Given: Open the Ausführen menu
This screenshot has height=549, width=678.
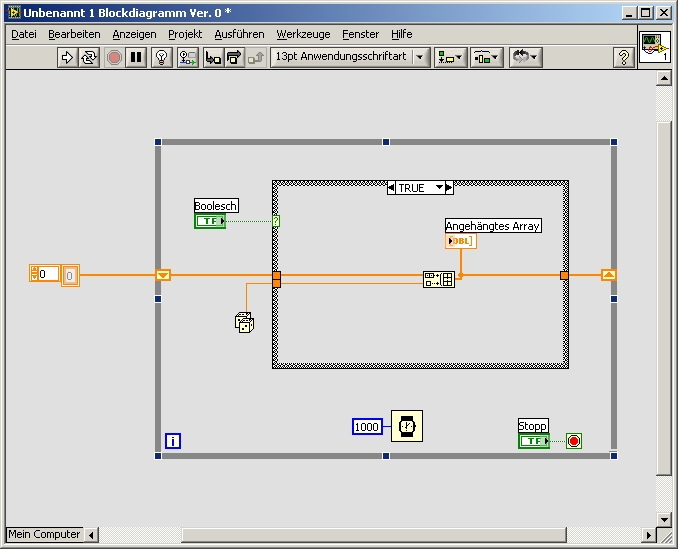Looking at the screenshot, I should [240, 34].
